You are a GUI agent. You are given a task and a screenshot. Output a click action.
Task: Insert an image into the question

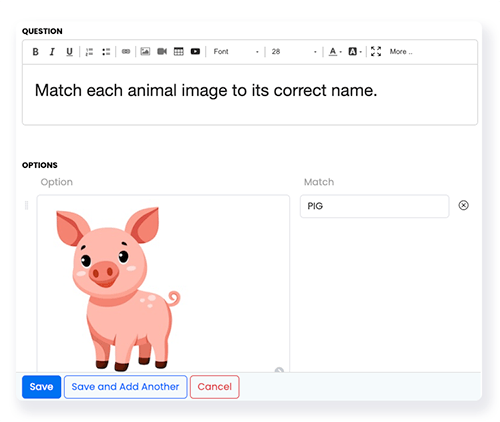(x=145, y=51)
